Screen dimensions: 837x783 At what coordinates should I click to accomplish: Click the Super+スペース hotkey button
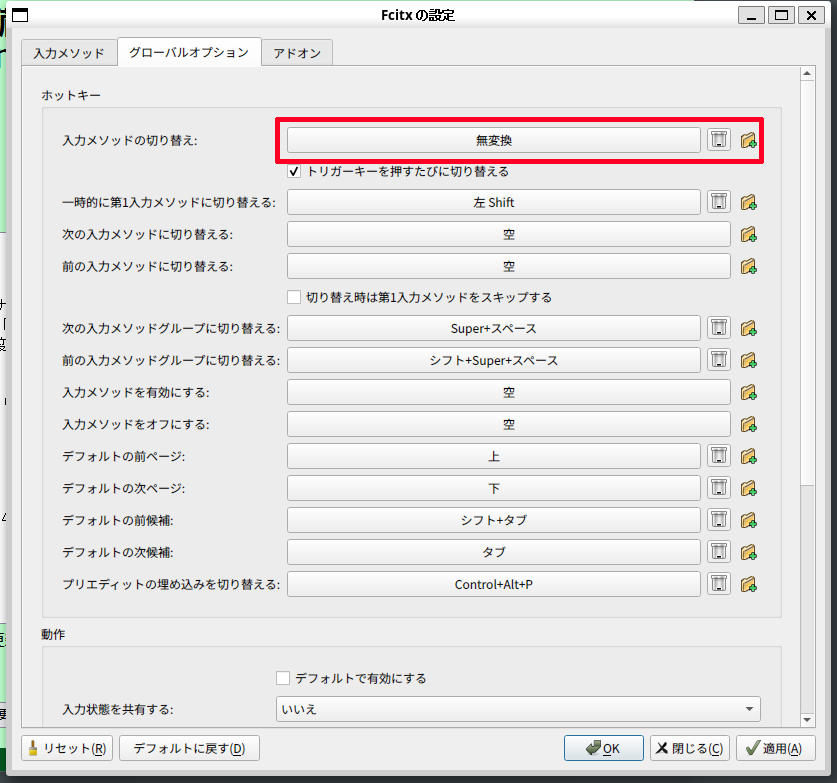tap(494, 328)
